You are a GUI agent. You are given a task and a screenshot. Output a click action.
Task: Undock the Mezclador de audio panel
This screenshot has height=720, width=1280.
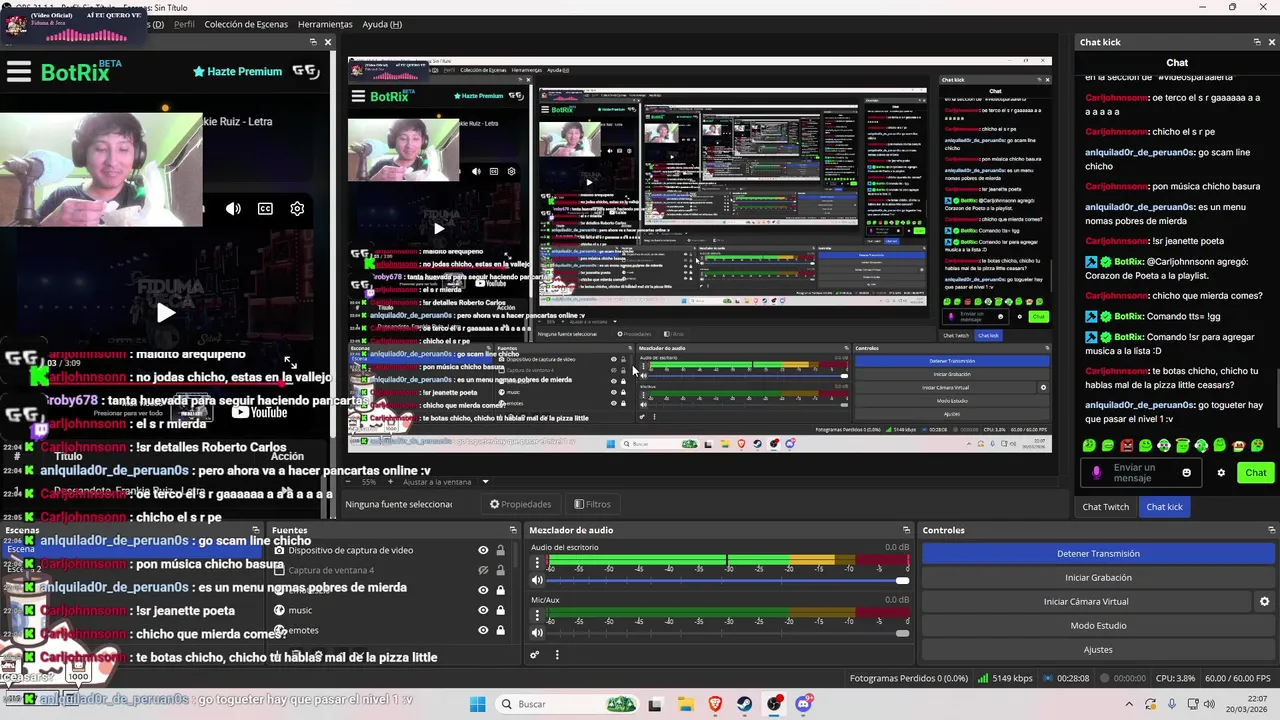[907, 530]
